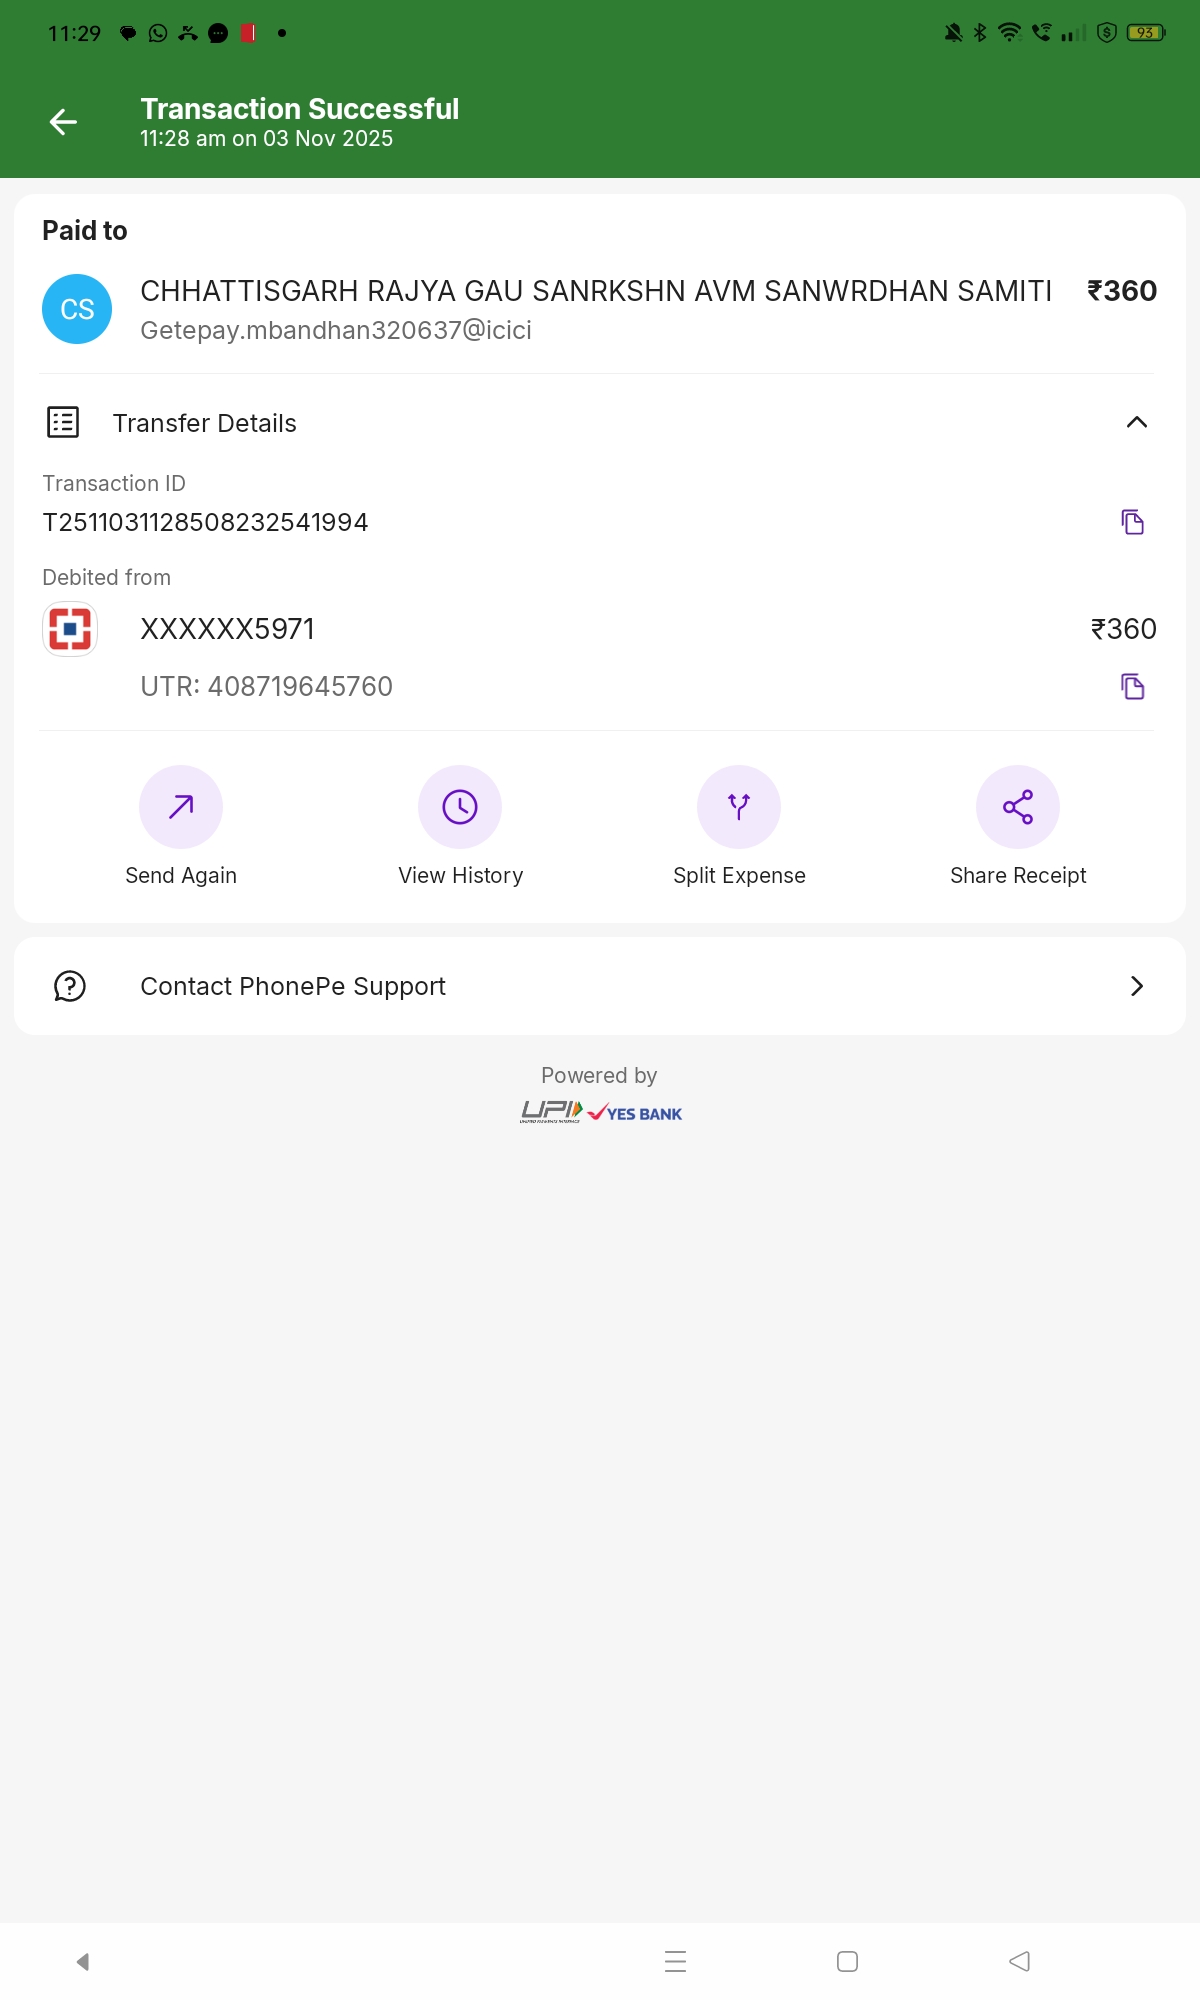The width and height of the screenshot is (1200, 2000).
Task: Tap the CS recipient avatar
Action: tap(77, 309)
